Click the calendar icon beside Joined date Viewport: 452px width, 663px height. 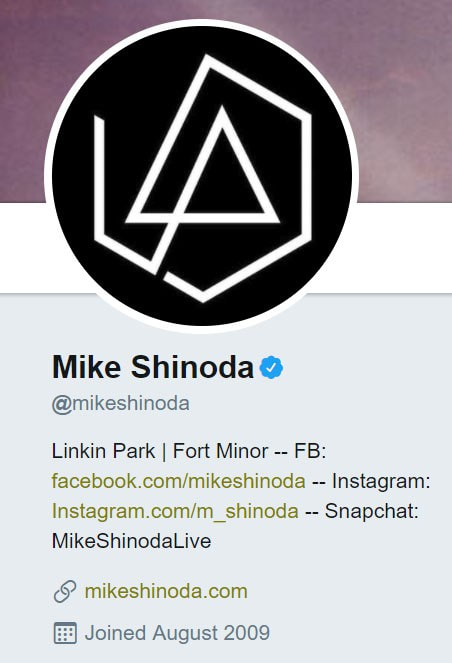65,633
